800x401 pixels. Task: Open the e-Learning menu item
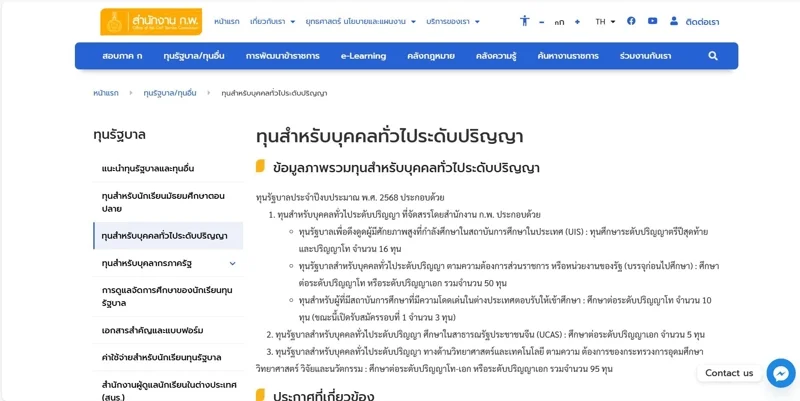[363, 56]
